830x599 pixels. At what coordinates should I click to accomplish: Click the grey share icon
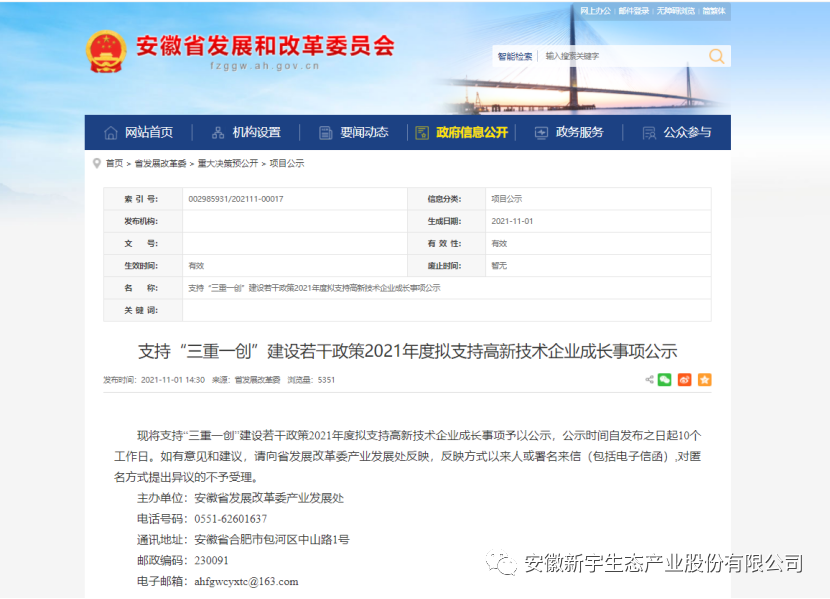[x=647, y=380]
